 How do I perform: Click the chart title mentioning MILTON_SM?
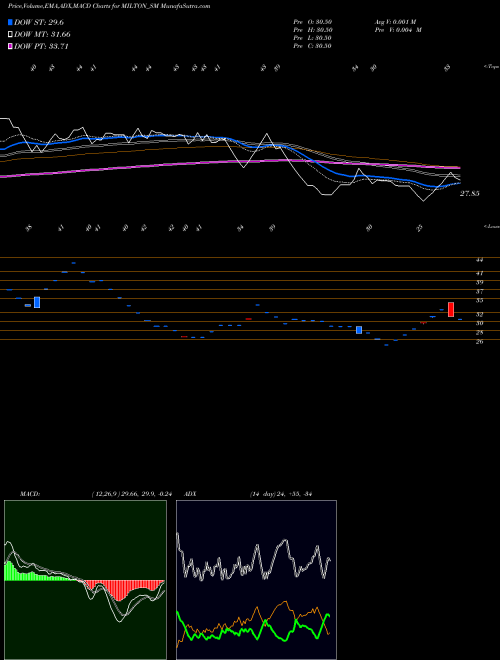[109, 6]
